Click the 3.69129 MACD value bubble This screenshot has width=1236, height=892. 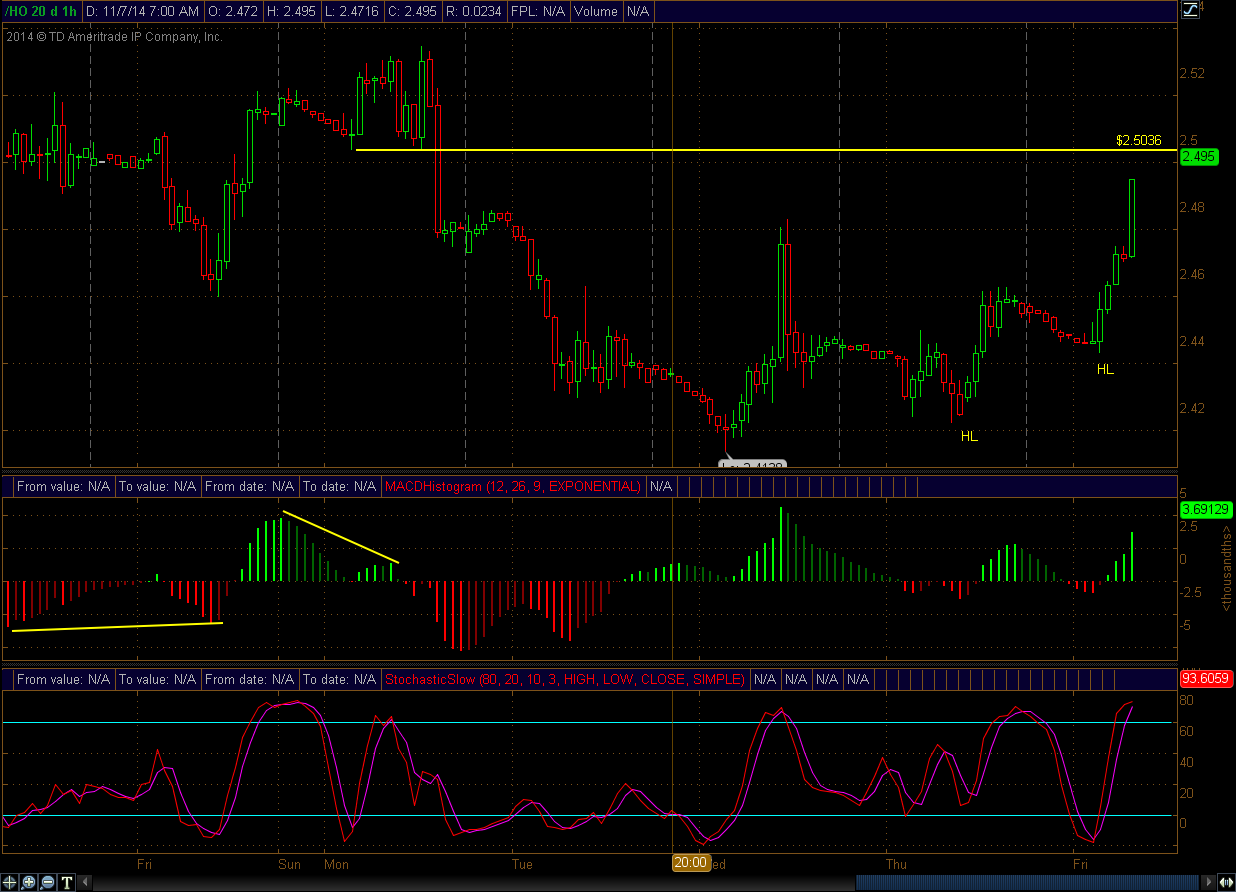[1204, 509]
